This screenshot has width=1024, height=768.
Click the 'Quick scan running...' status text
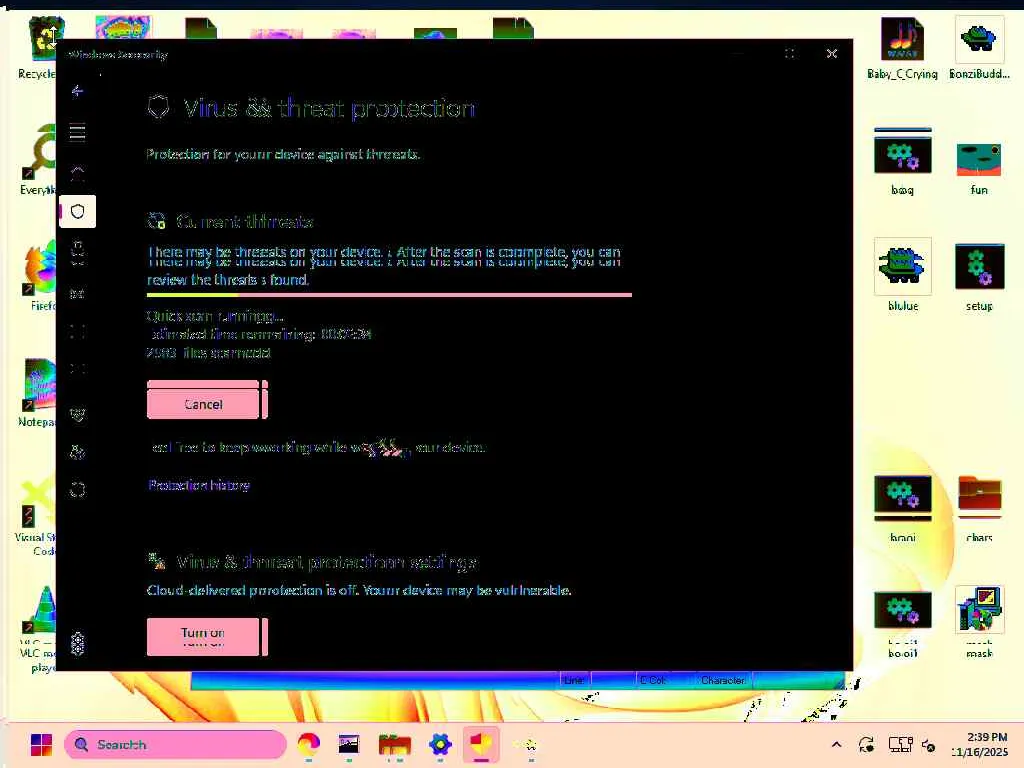click(x=215, y=316)
